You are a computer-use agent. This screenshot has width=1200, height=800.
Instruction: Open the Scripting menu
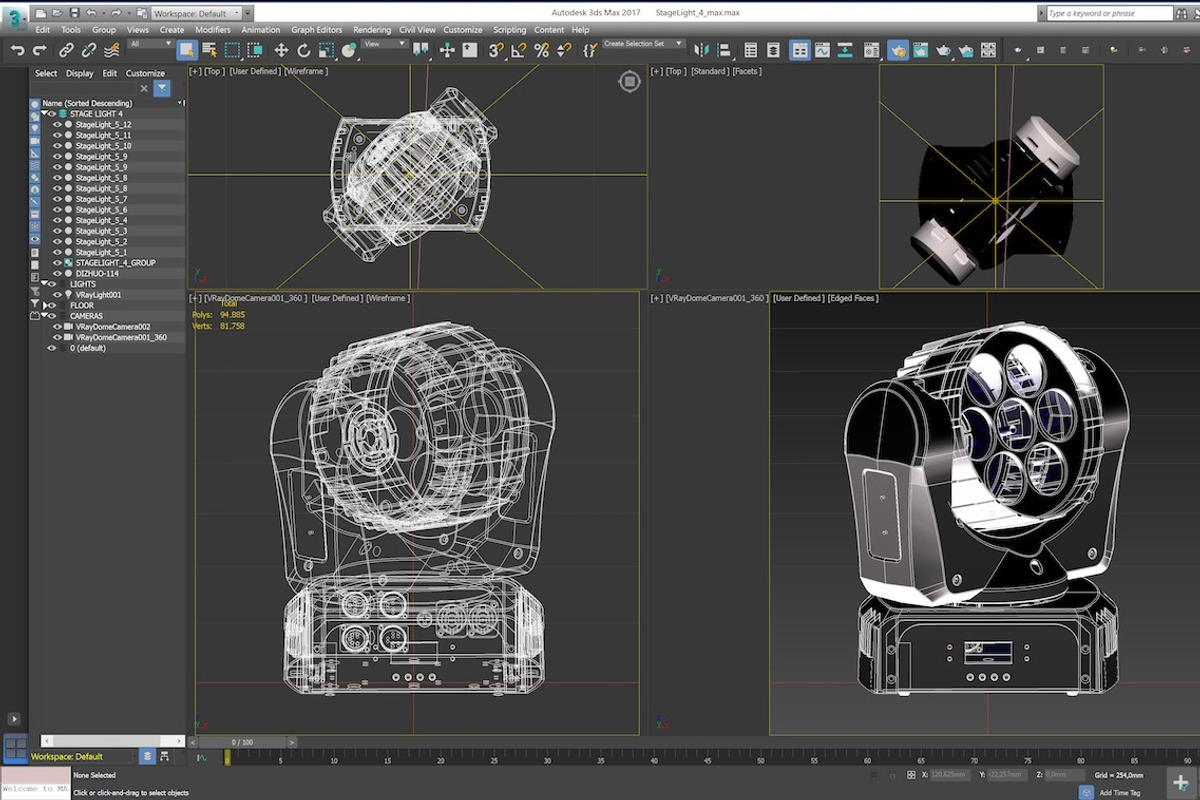(x=509, y=30)
